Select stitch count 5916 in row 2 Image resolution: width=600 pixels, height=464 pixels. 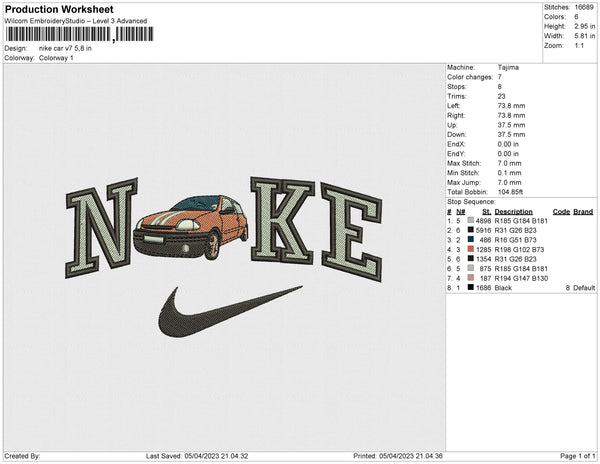[x=483, y=230]
